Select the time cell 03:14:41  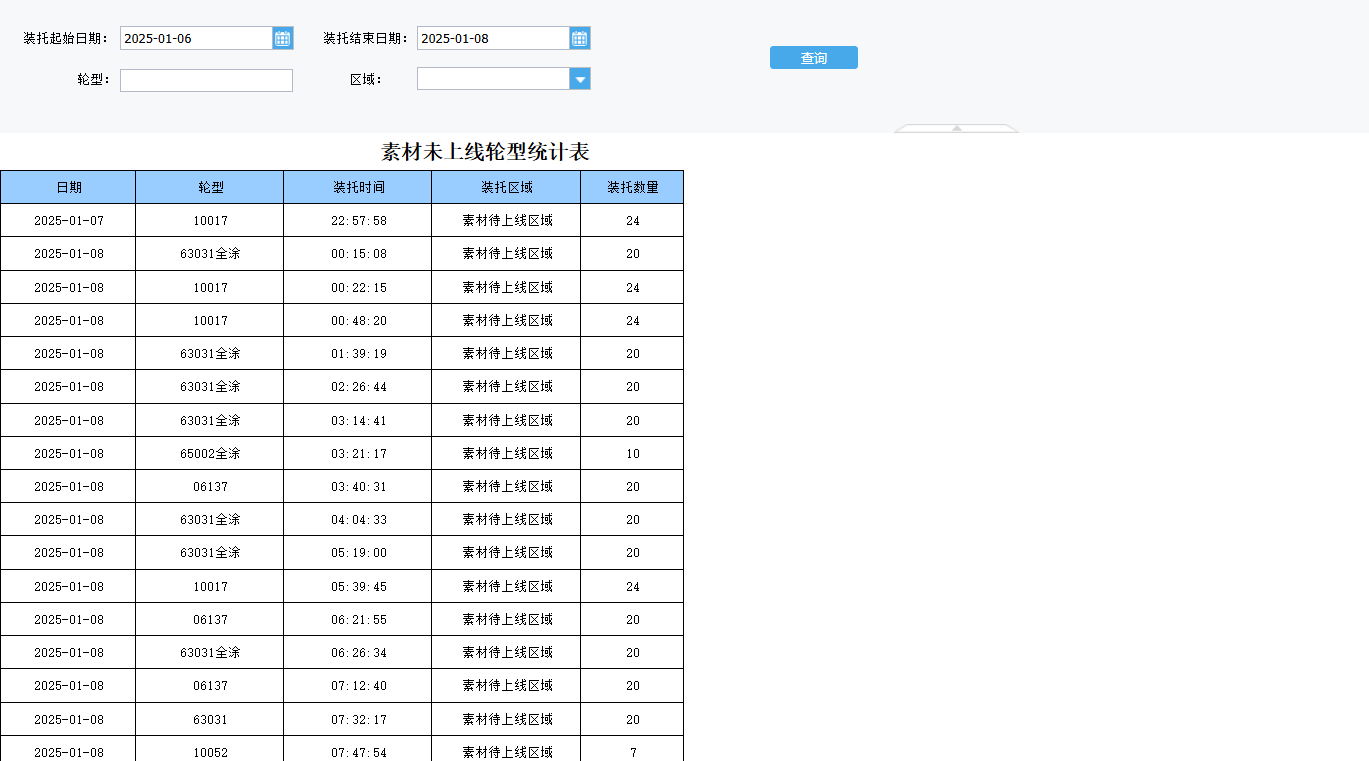pos(359,421)
